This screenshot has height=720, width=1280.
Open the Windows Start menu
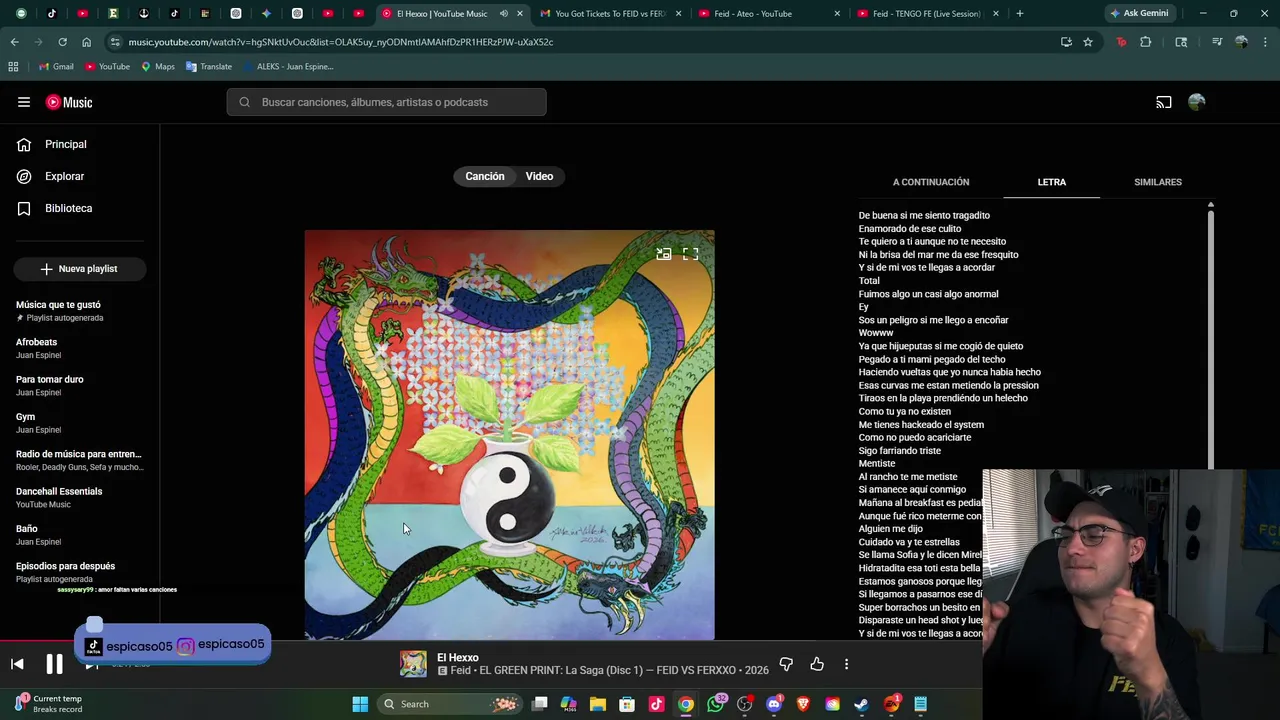pyautogui.click(x=360, y=704)
